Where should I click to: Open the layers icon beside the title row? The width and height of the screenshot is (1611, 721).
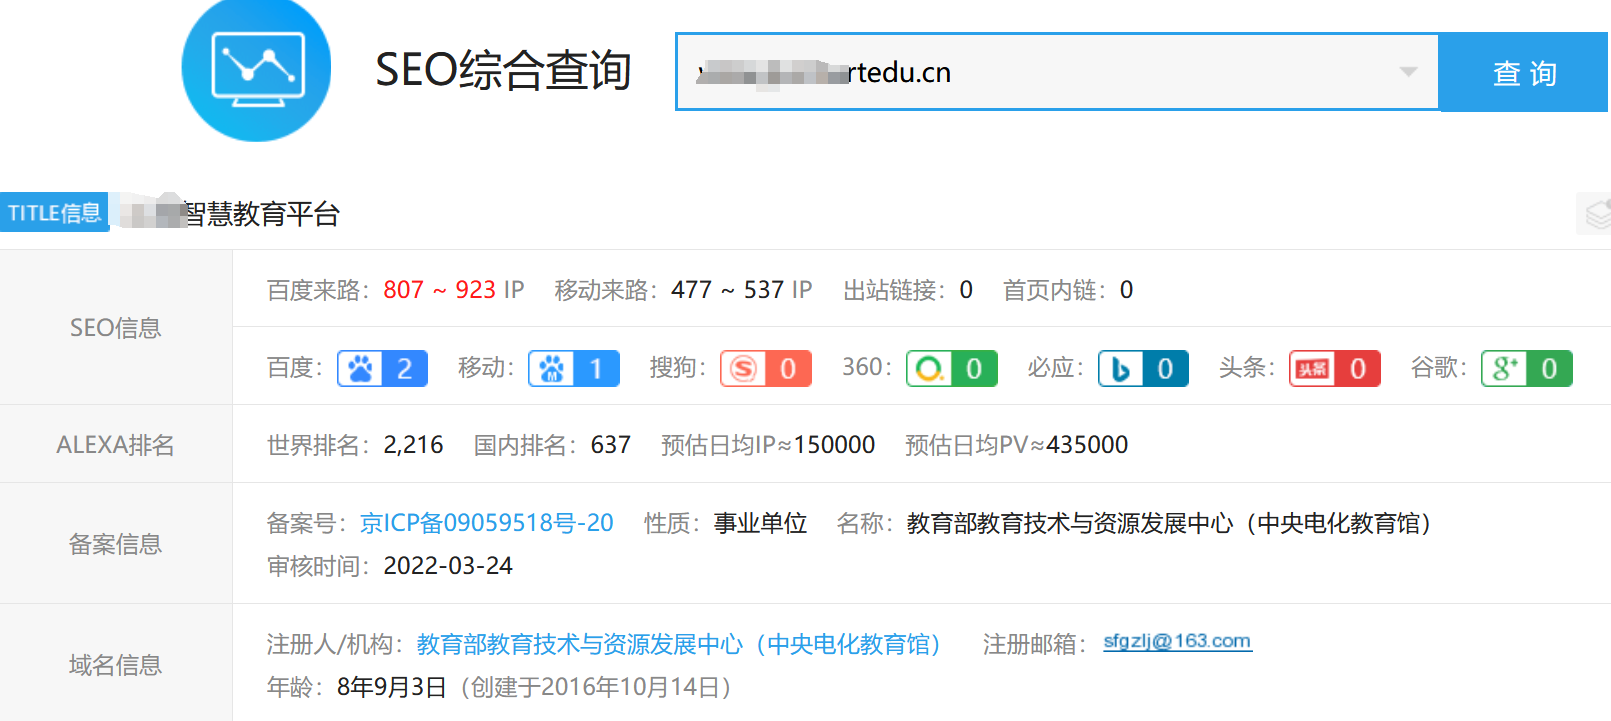tap(1596, 214)
